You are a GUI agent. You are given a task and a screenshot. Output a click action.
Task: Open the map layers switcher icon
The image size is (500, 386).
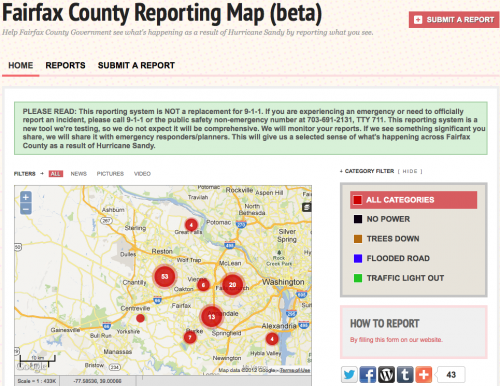(x=306, y=207)
